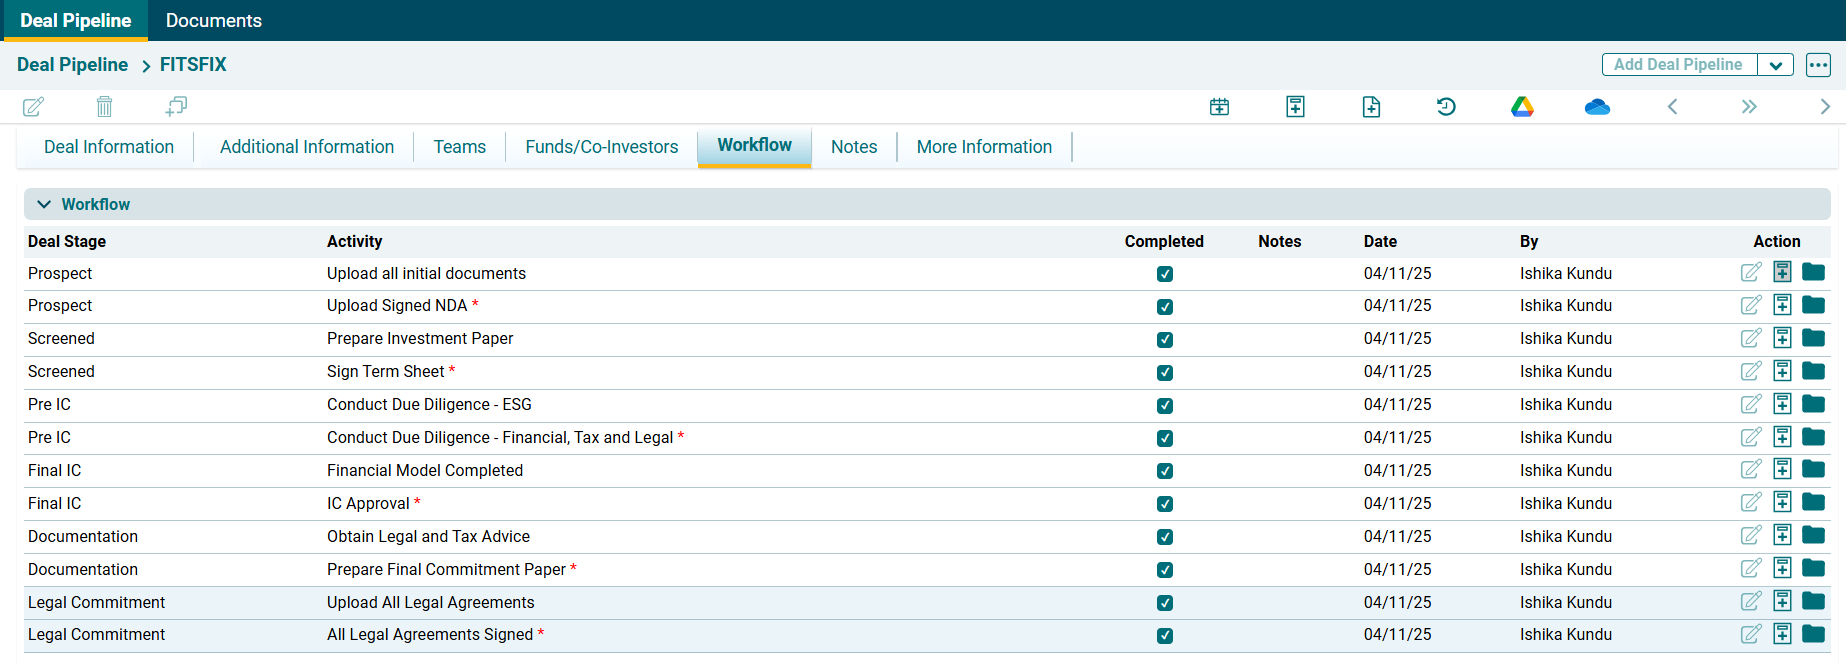Toggle Completed checkbox for Prepare Investment Paper
Viewport: 1846px width, 663px height.
(1165, 340)
